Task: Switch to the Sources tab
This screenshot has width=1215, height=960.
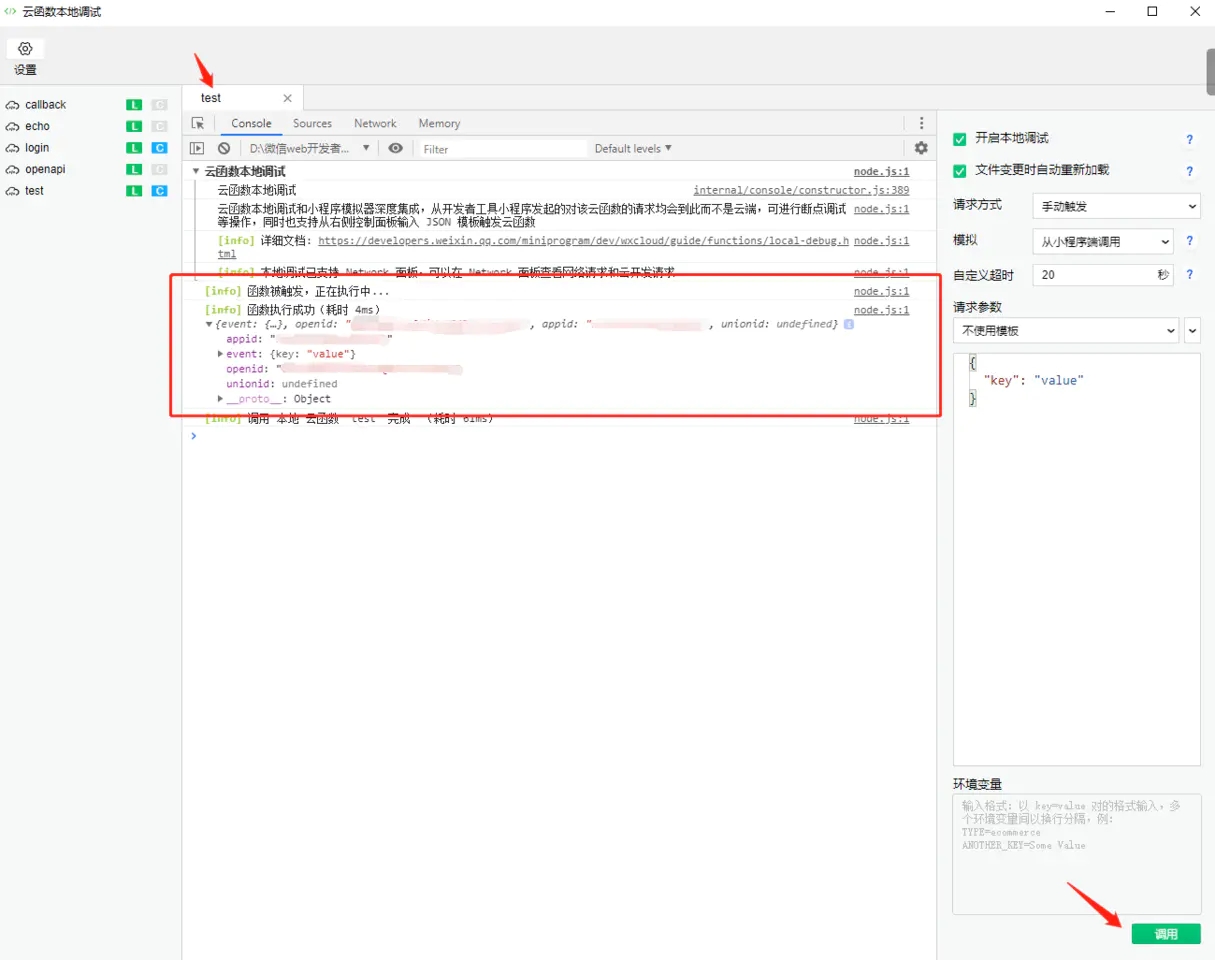Action: 312,123
